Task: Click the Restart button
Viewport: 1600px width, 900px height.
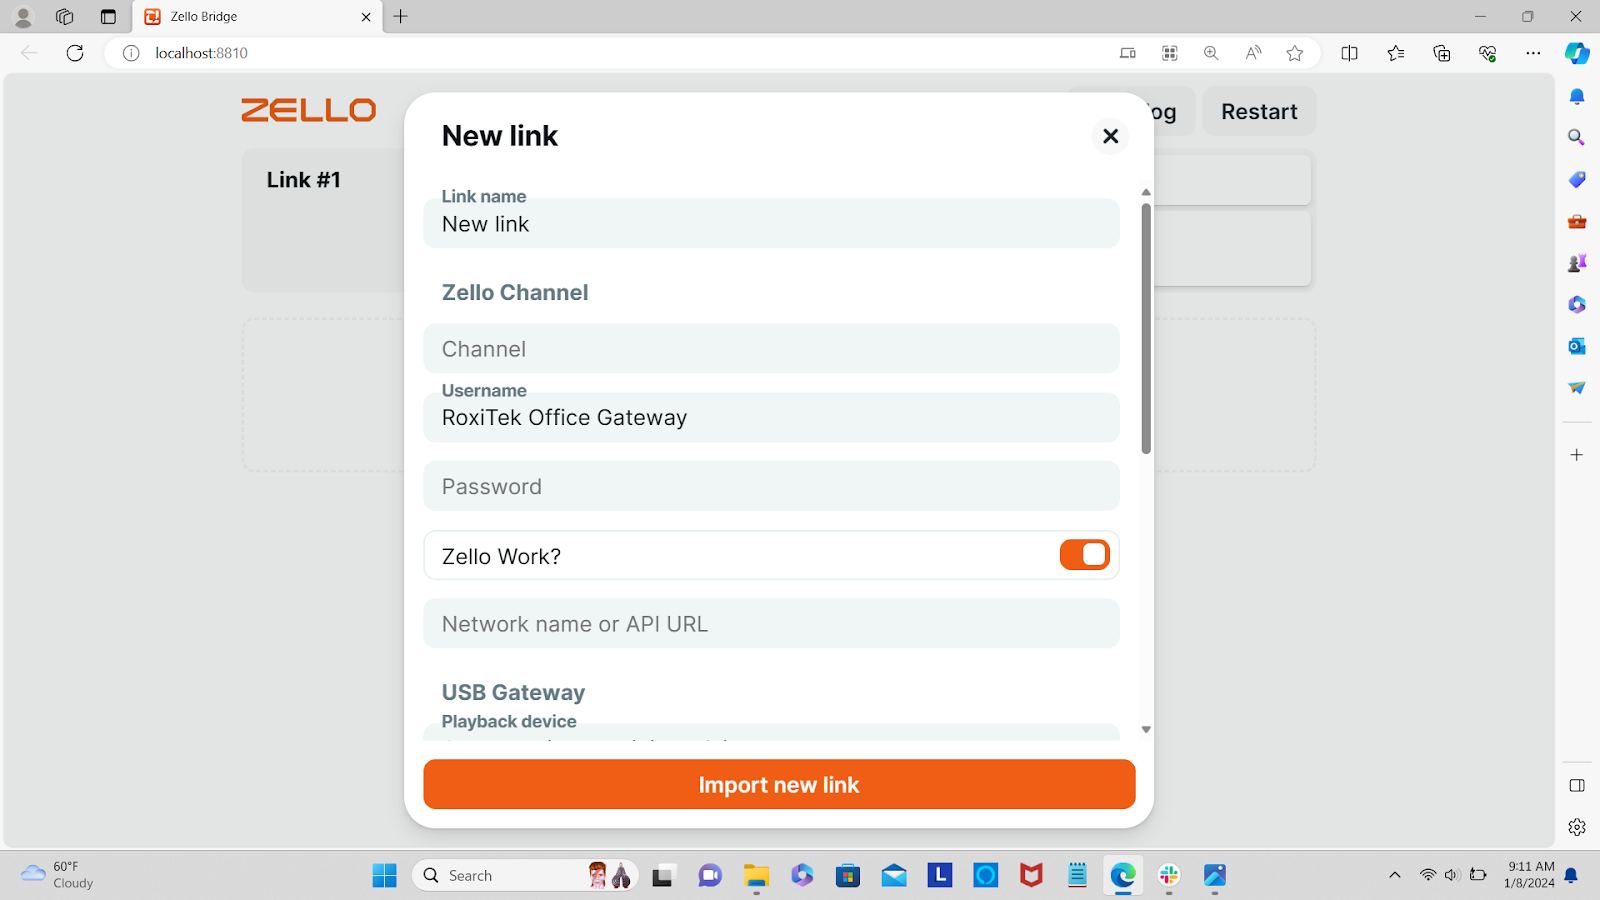Action: coord(1259,111)
